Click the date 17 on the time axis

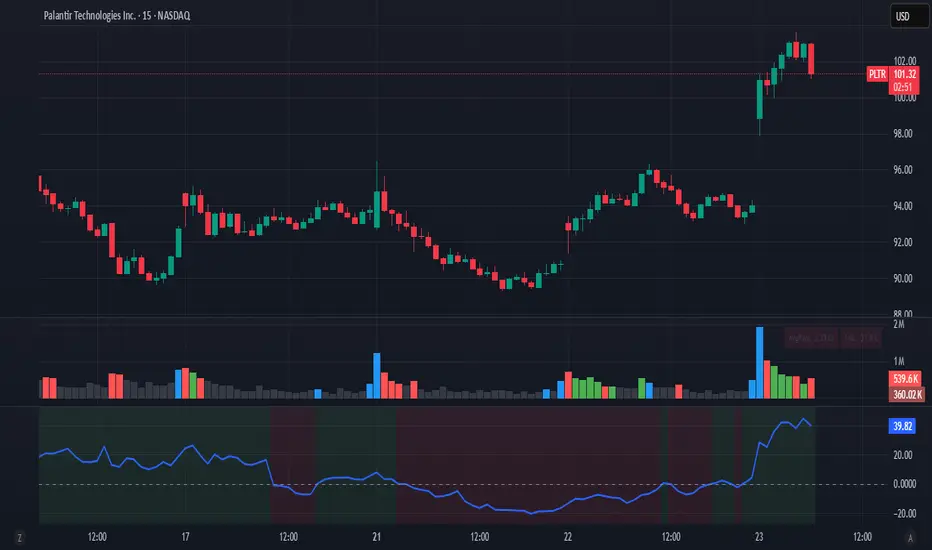(x=185, y=537)
